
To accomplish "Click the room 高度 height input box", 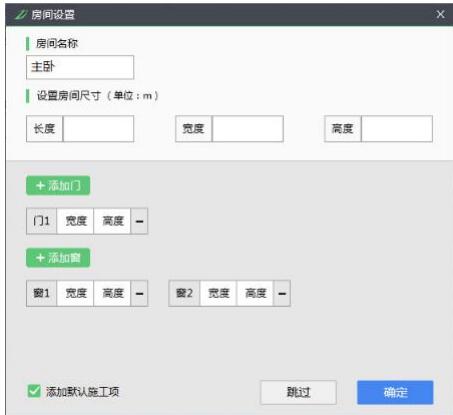I will [x=397, y=129].
